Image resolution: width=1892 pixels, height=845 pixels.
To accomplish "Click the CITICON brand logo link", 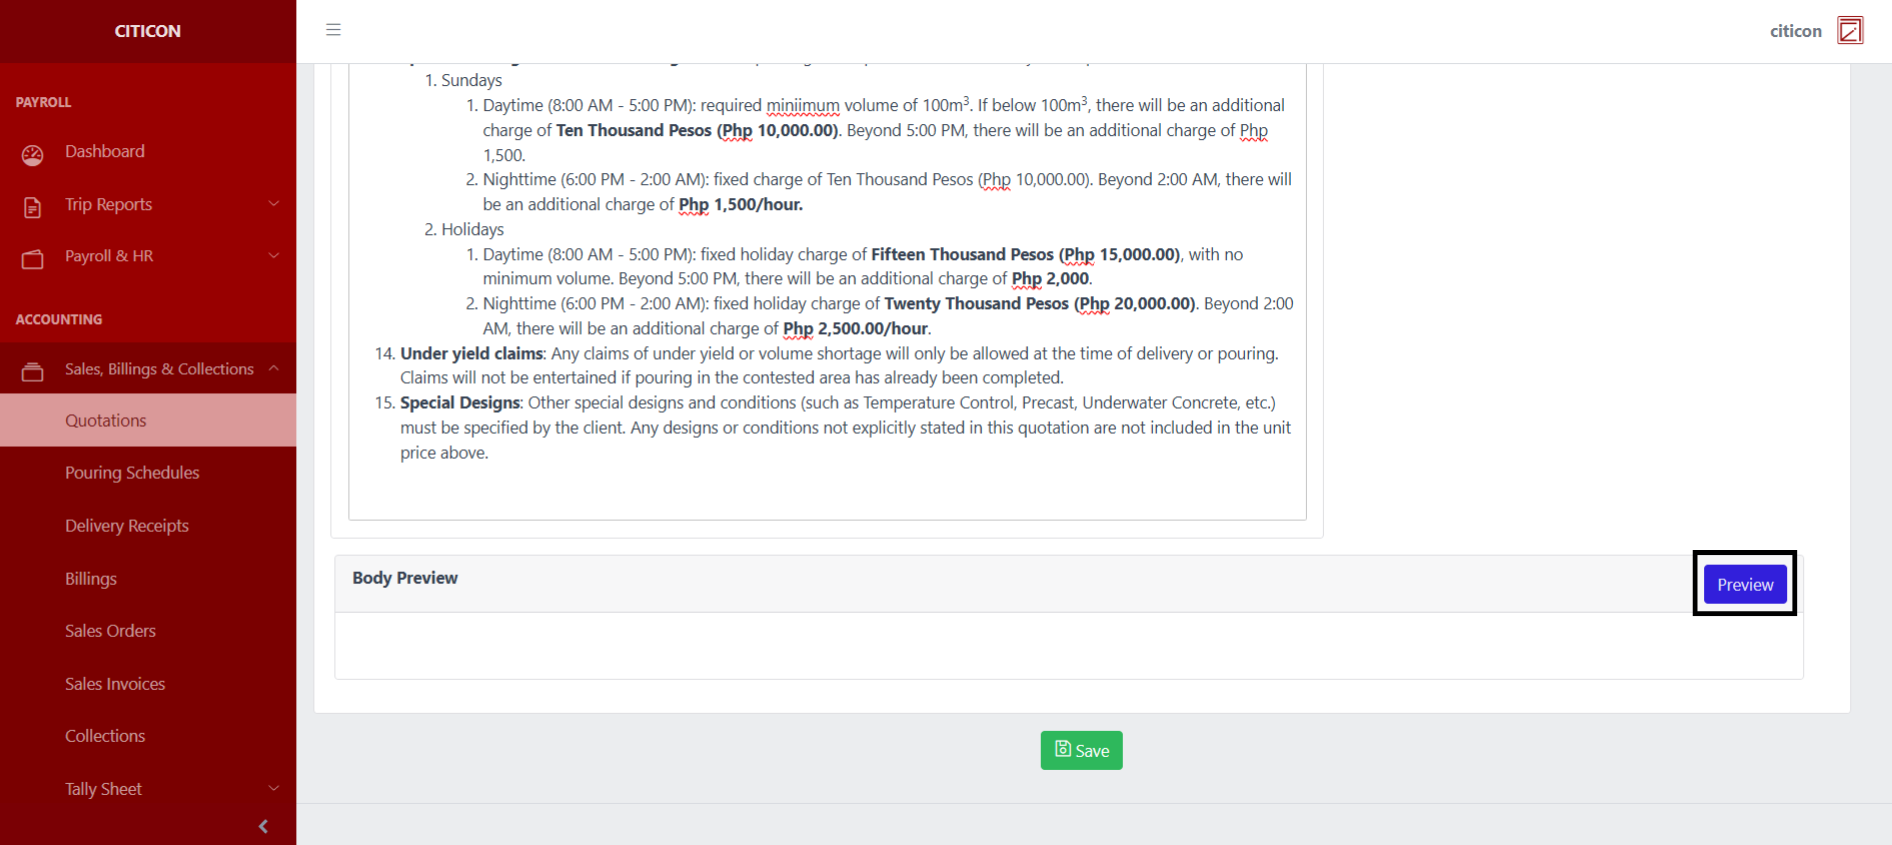I will [148, 31].
